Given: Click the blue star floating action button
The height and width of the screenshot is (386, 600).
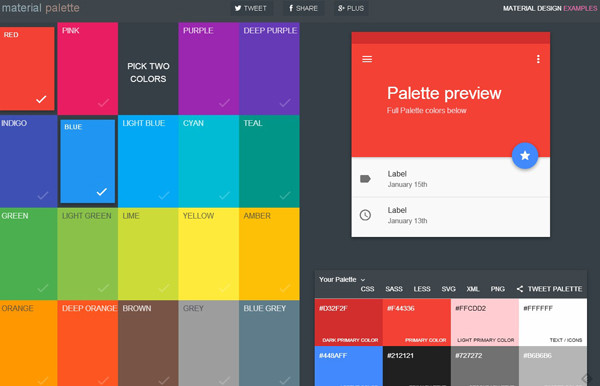Looking at the screenshot, I should point(525,155).
